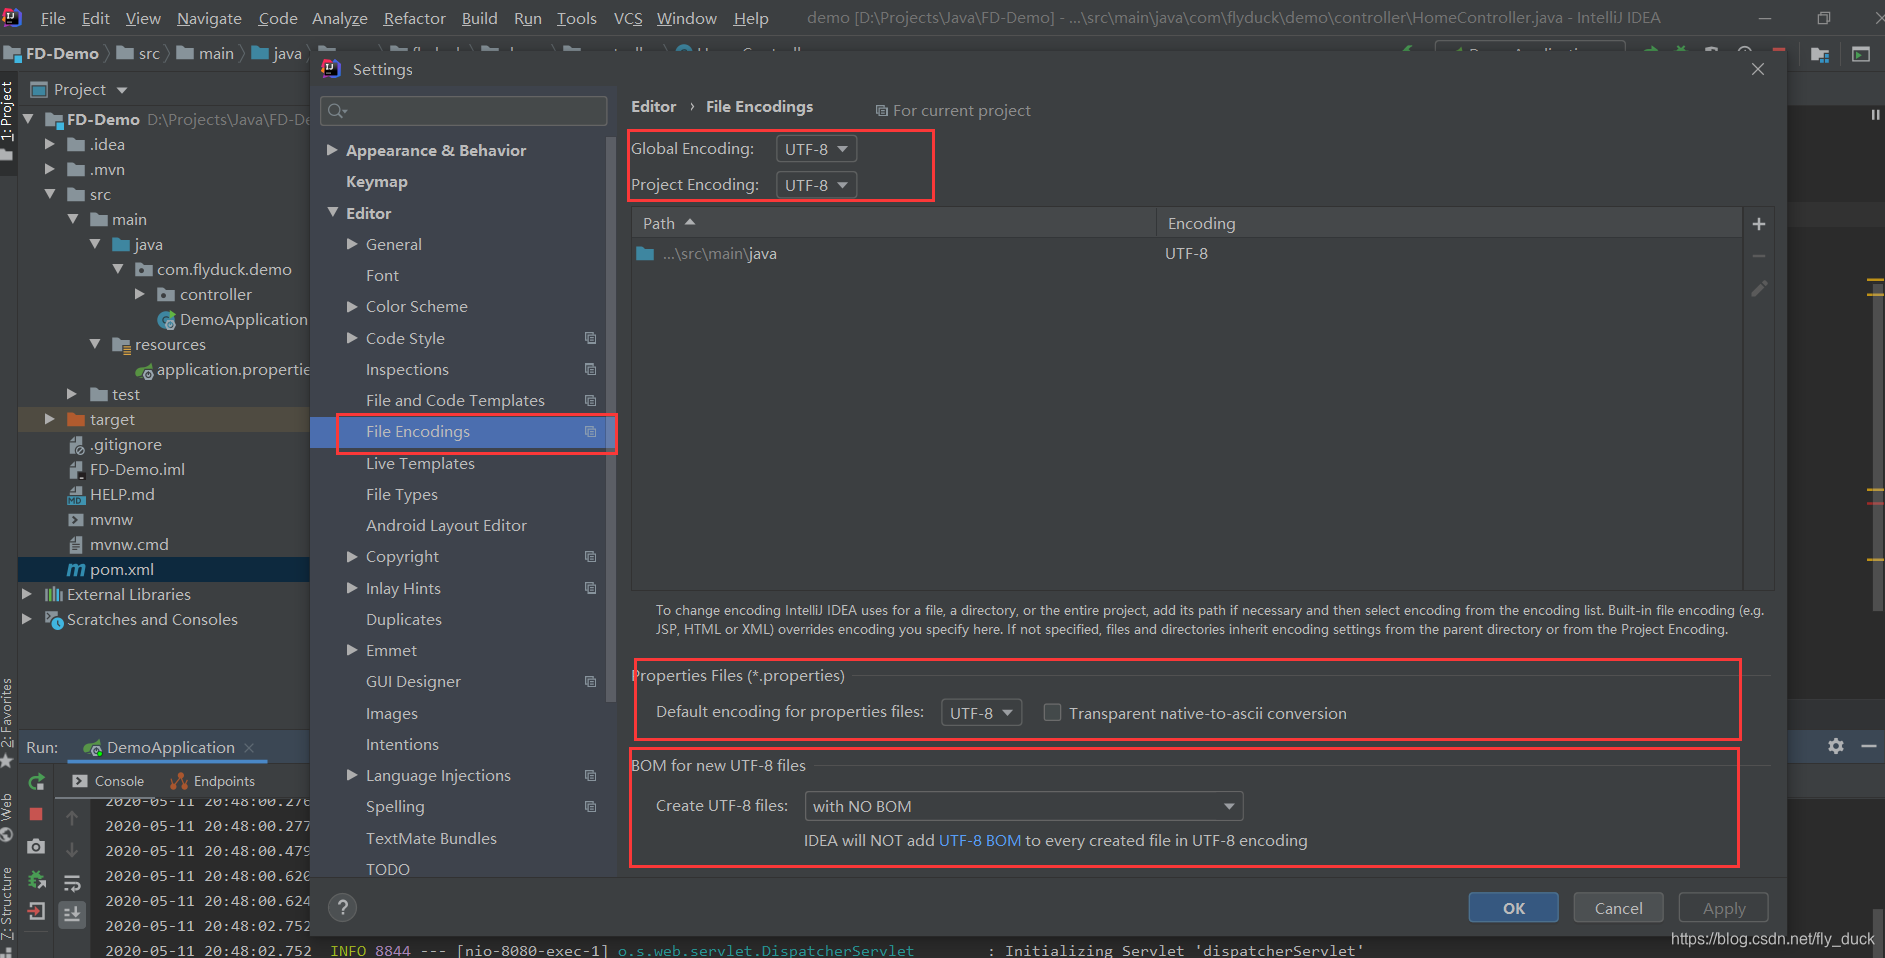
Task: Open Global Encoding dropdown
Action: click(816, 149)
